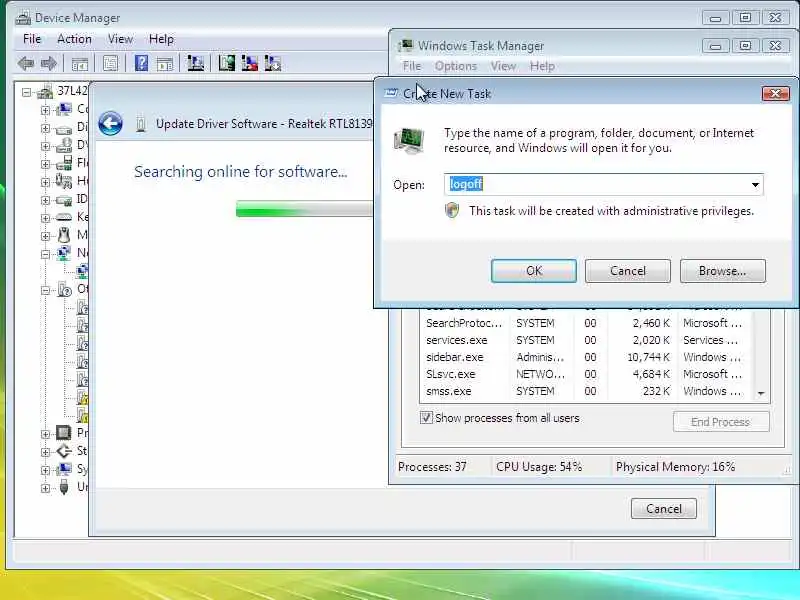Image resolution: width=800 pixels, height=600 pixels.
Task: Select the Other devices question-mark category icon
Action: pos(64,289)
